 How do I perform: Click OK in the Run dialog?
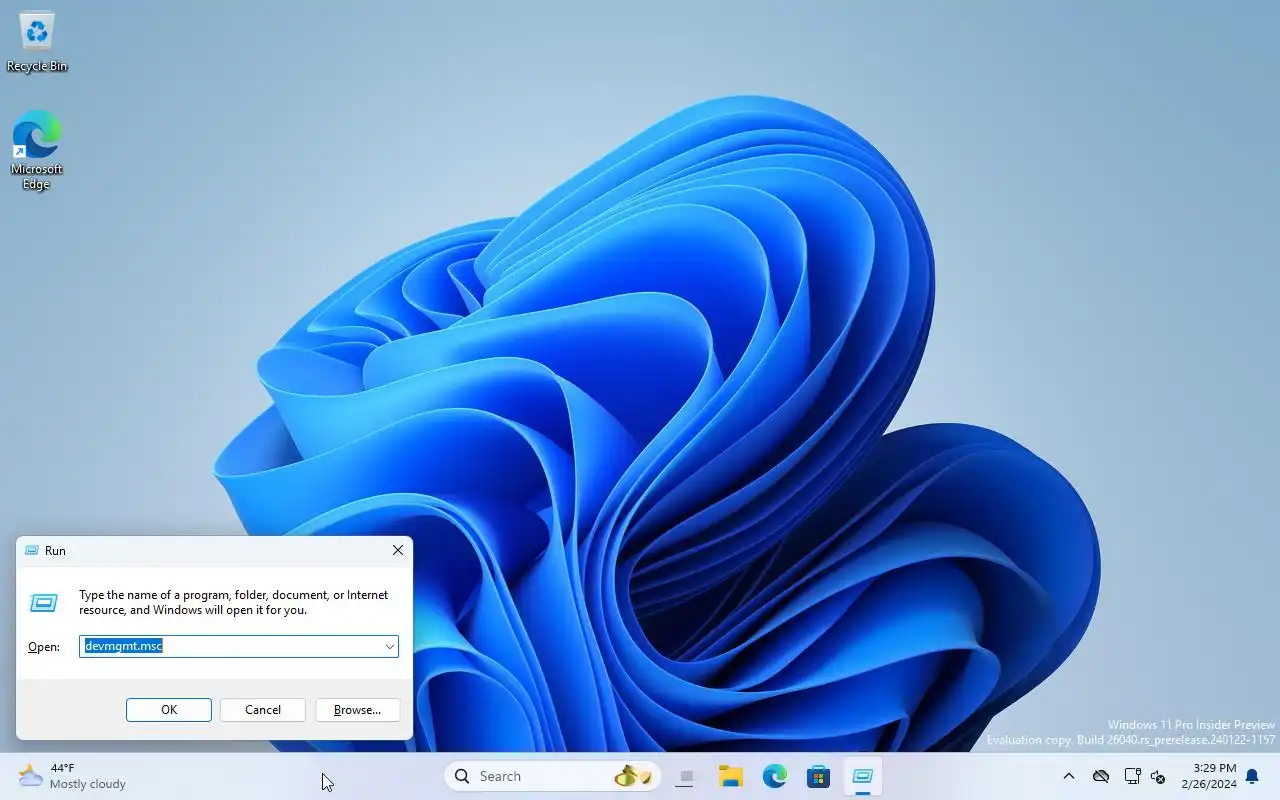(x=169, y=710)
